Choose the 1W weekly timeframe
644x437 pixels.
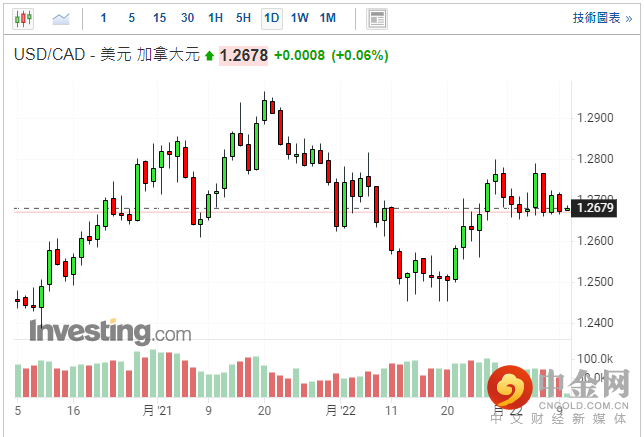(300, 18)
